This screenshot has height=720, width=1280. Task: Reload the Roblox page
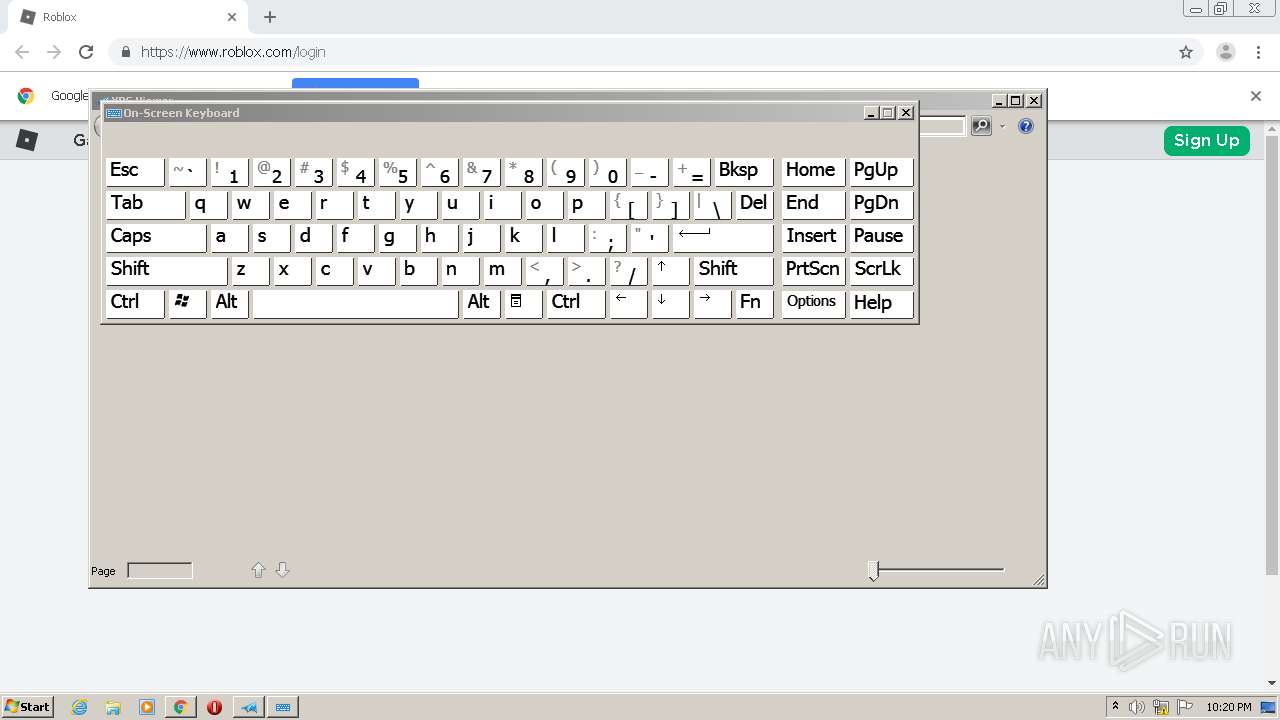click(86, 52)
